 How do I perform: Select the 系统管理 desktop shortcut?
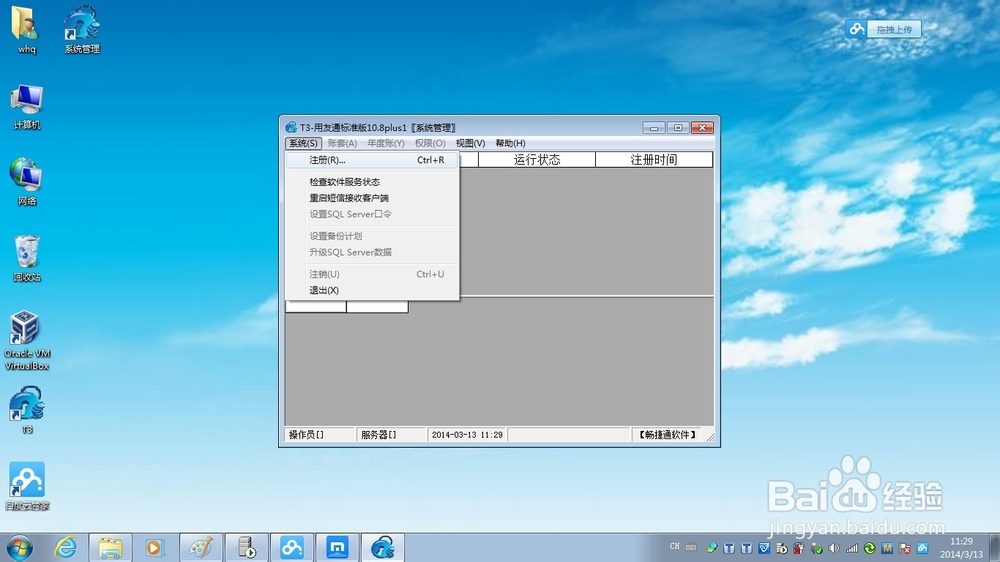82,29
